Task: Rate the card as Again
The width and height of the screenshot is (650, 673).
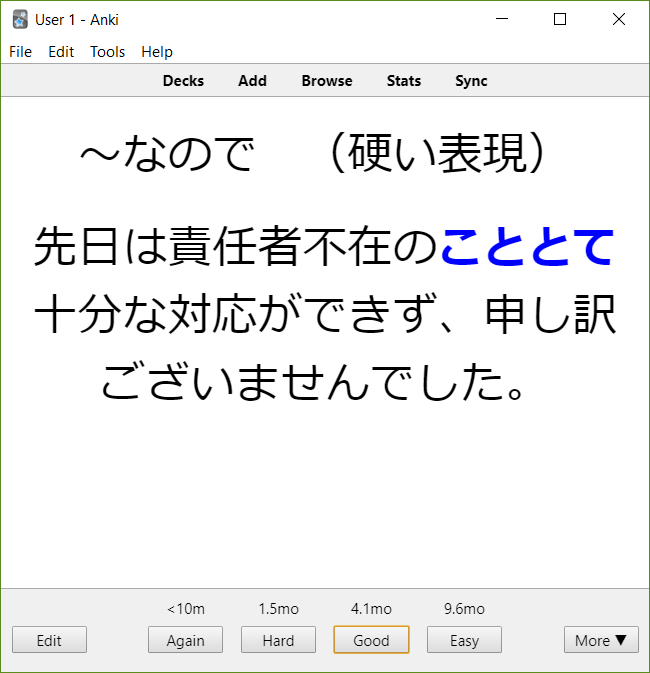Action: [185, 640]
